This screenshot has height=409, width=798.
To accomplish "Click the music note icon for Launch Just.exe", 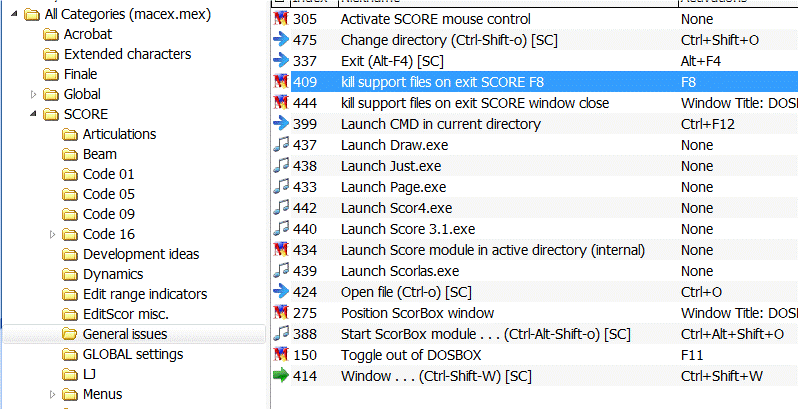I will click(281, 166).
